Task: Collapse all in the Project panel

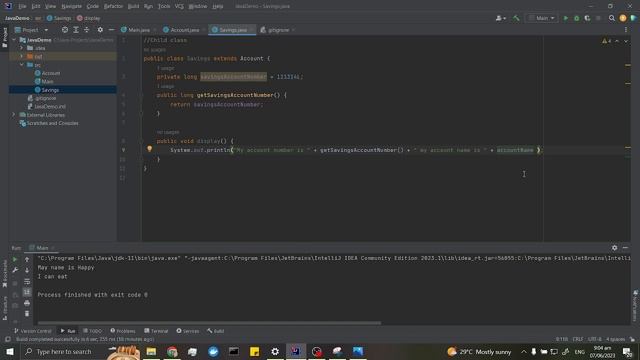Action: 87,30
